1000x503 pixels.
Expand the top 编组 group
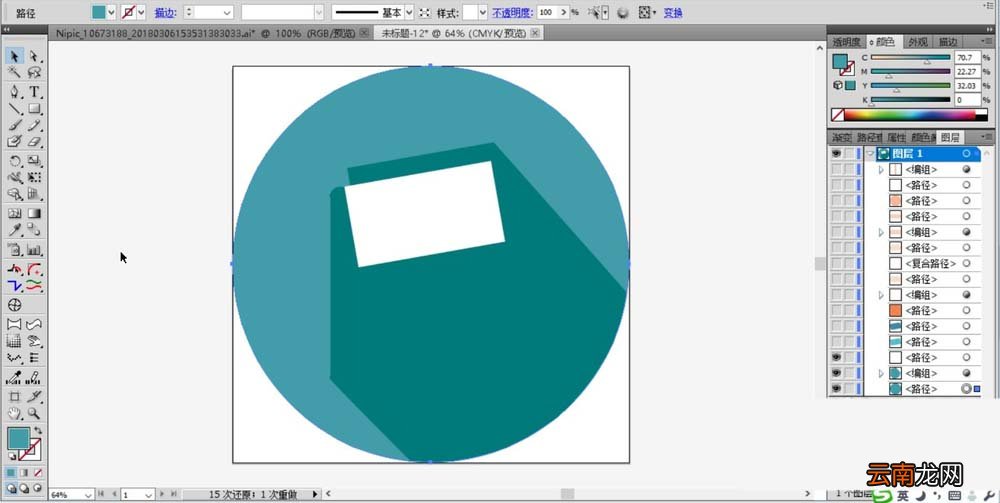(x=881, y=170)
